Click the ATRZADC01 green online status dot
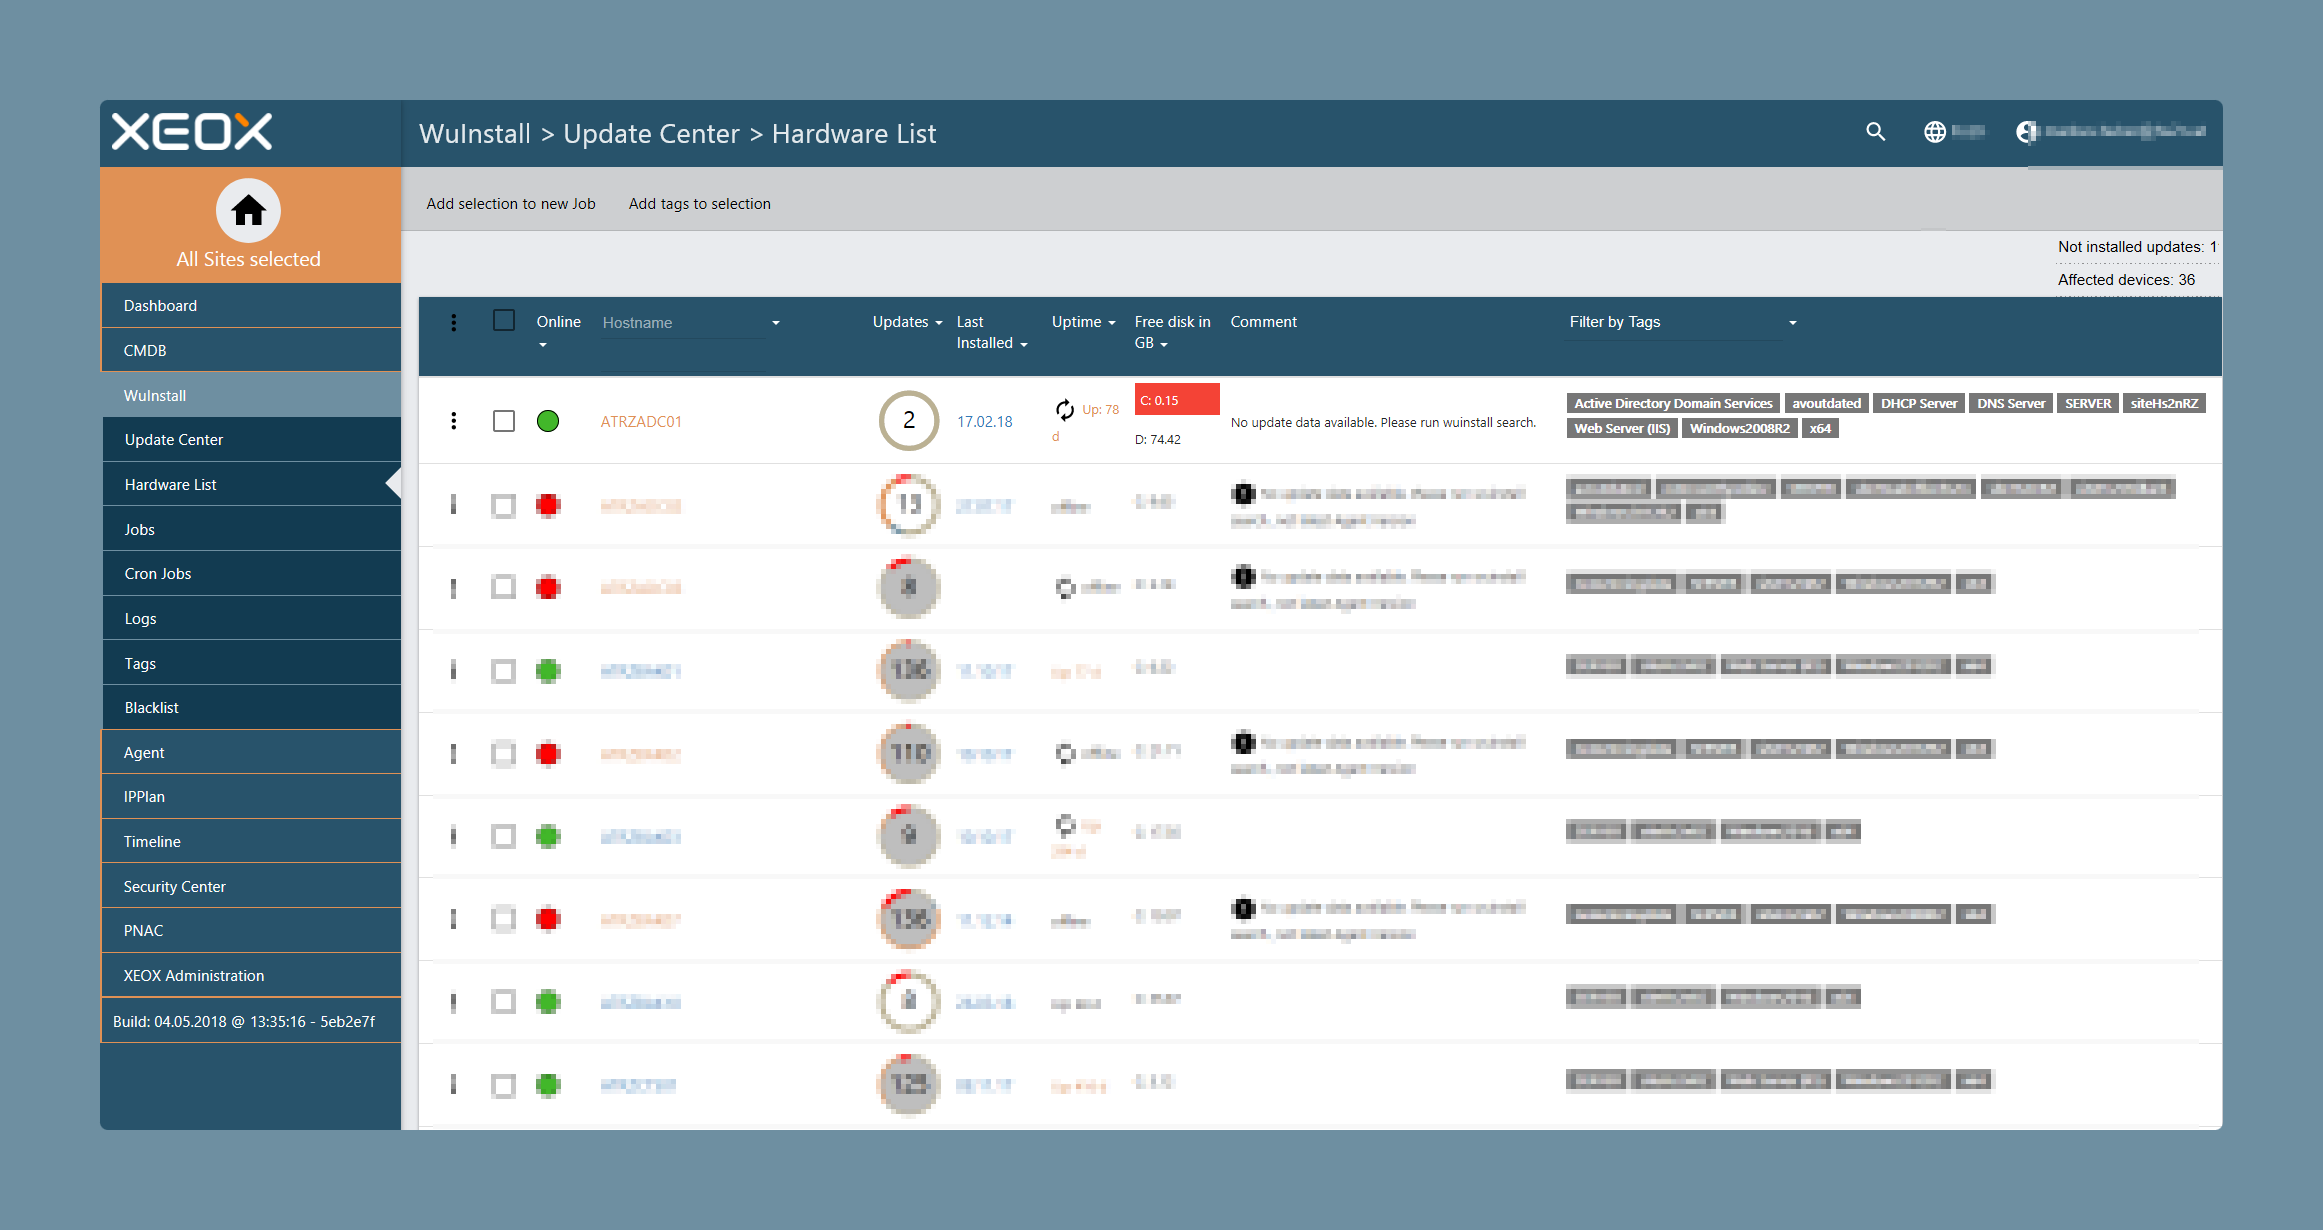 pos(548,421)
